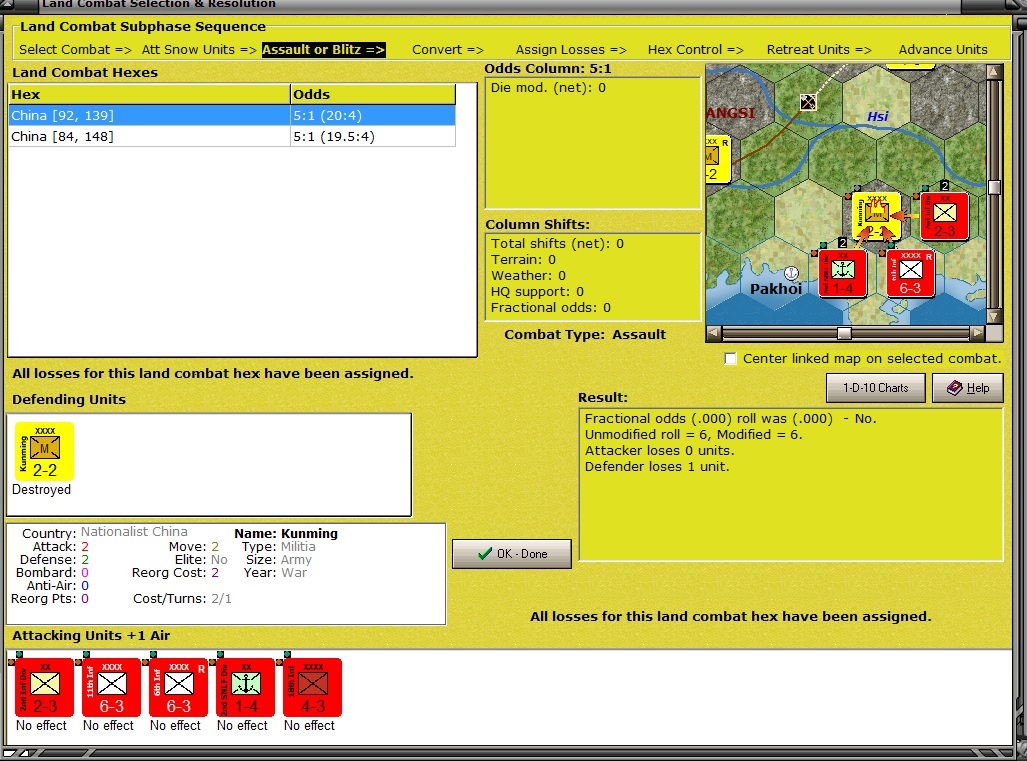Screen dimensions: 1027x761
Task: Enable center linked map on selected combat
Action: point(730,358)
